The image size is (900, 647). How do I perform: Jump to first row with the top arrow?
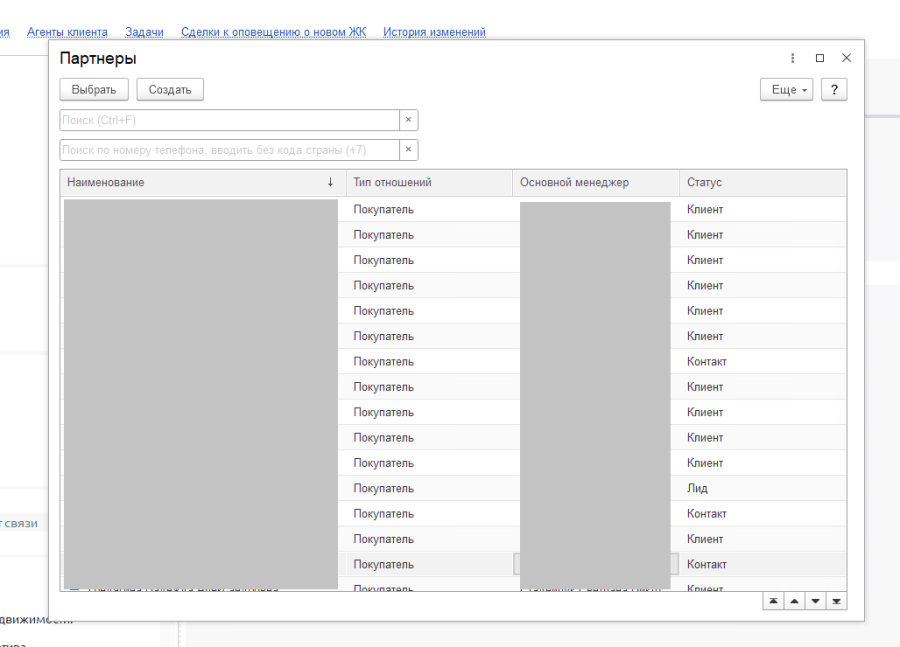click(x=773, y=601)
